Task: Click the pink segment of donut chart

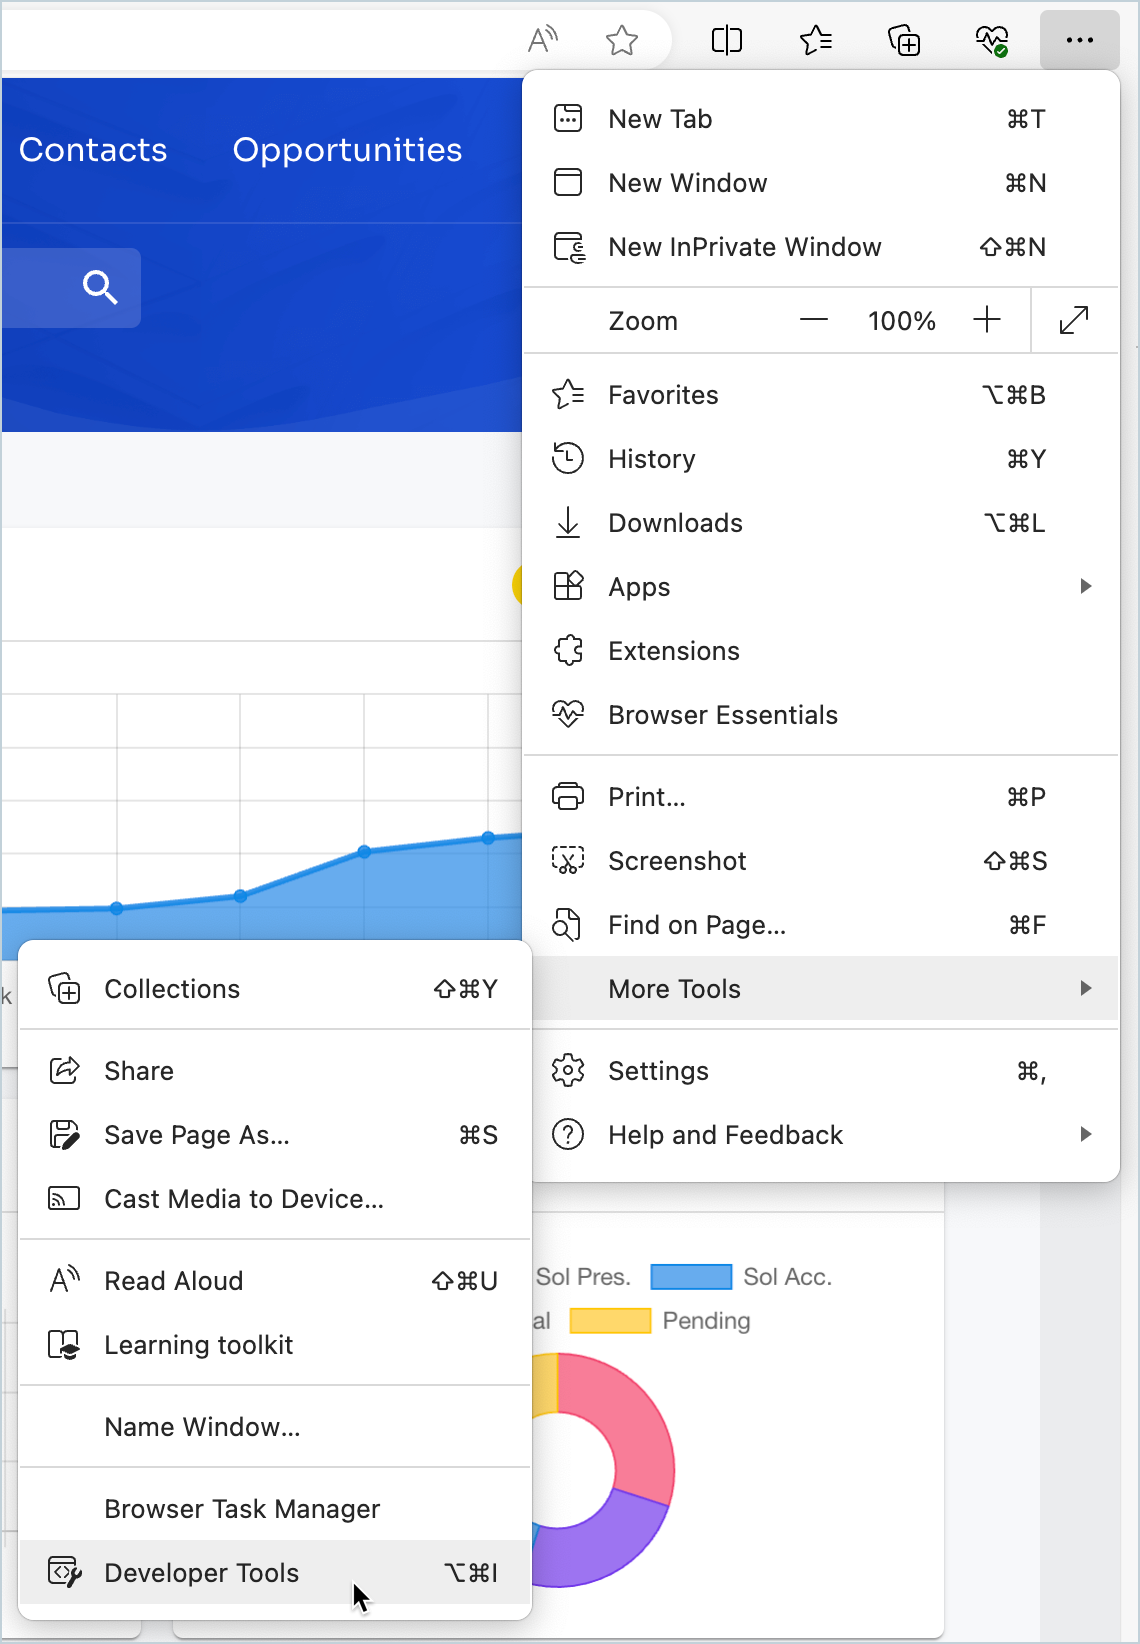Action: pos(628,1420)
